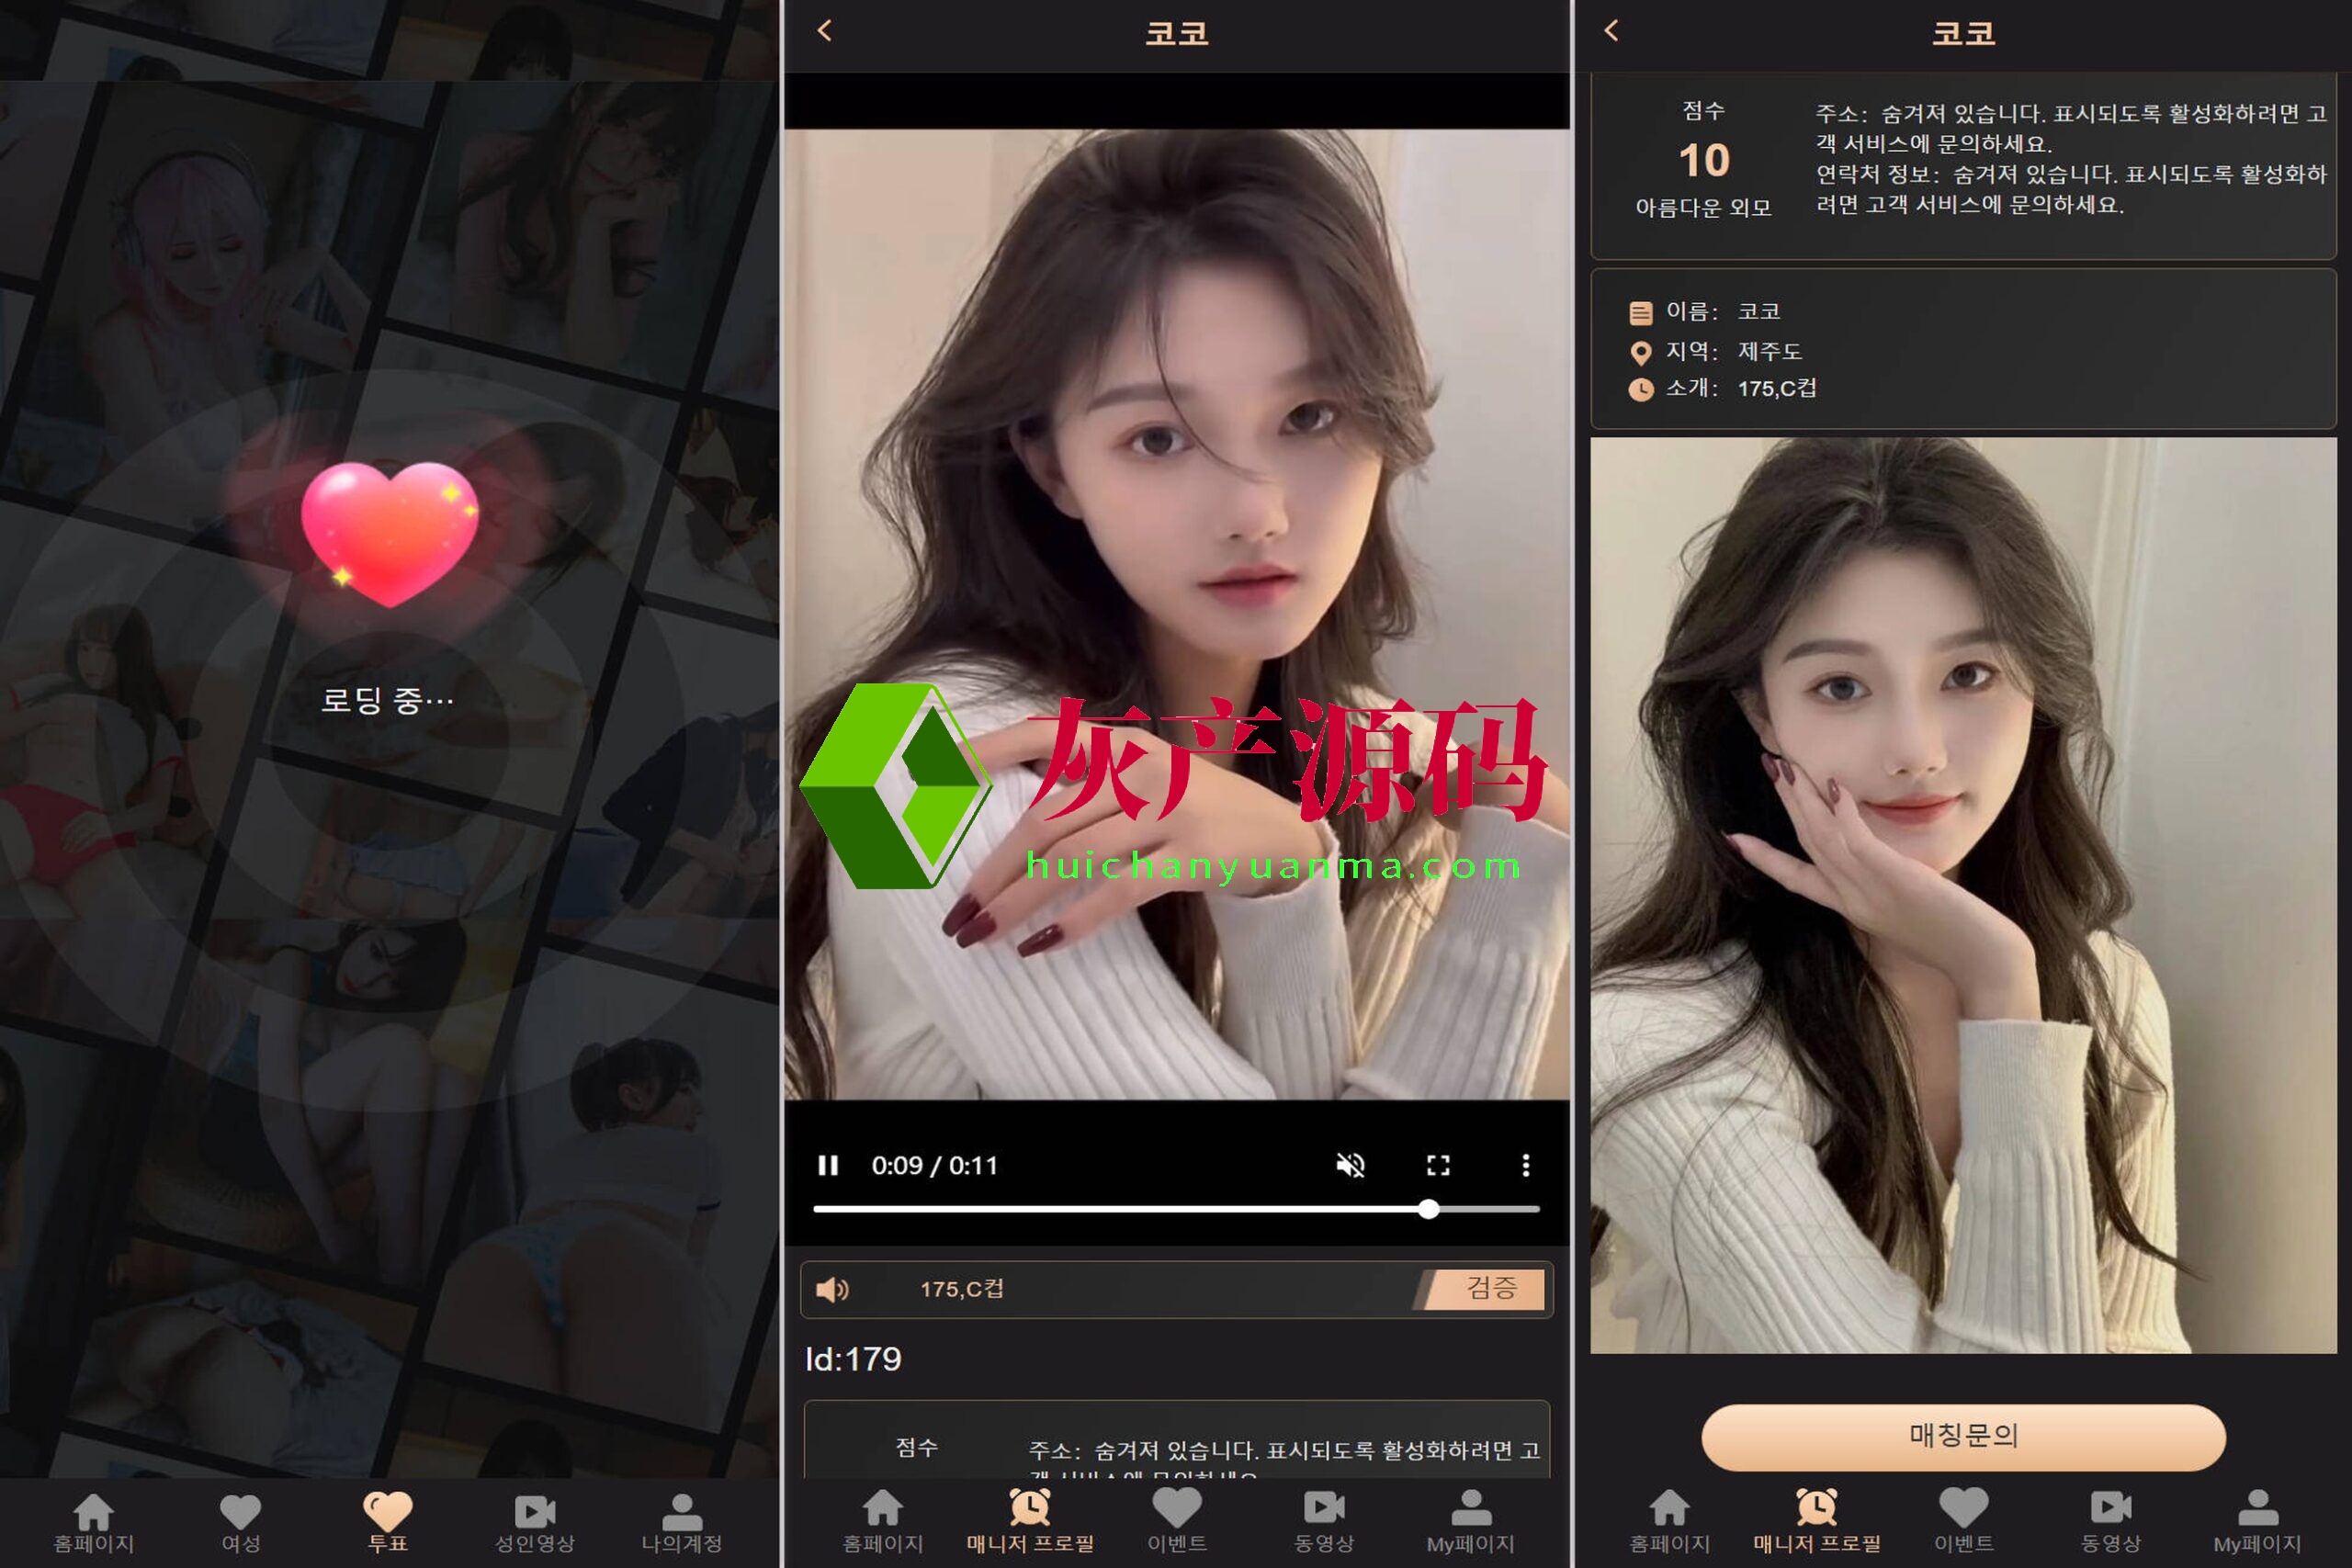This screenshot has width=2352, height=1568.
Task: Pause the video playback
Action: click(x=828, y=1165)
